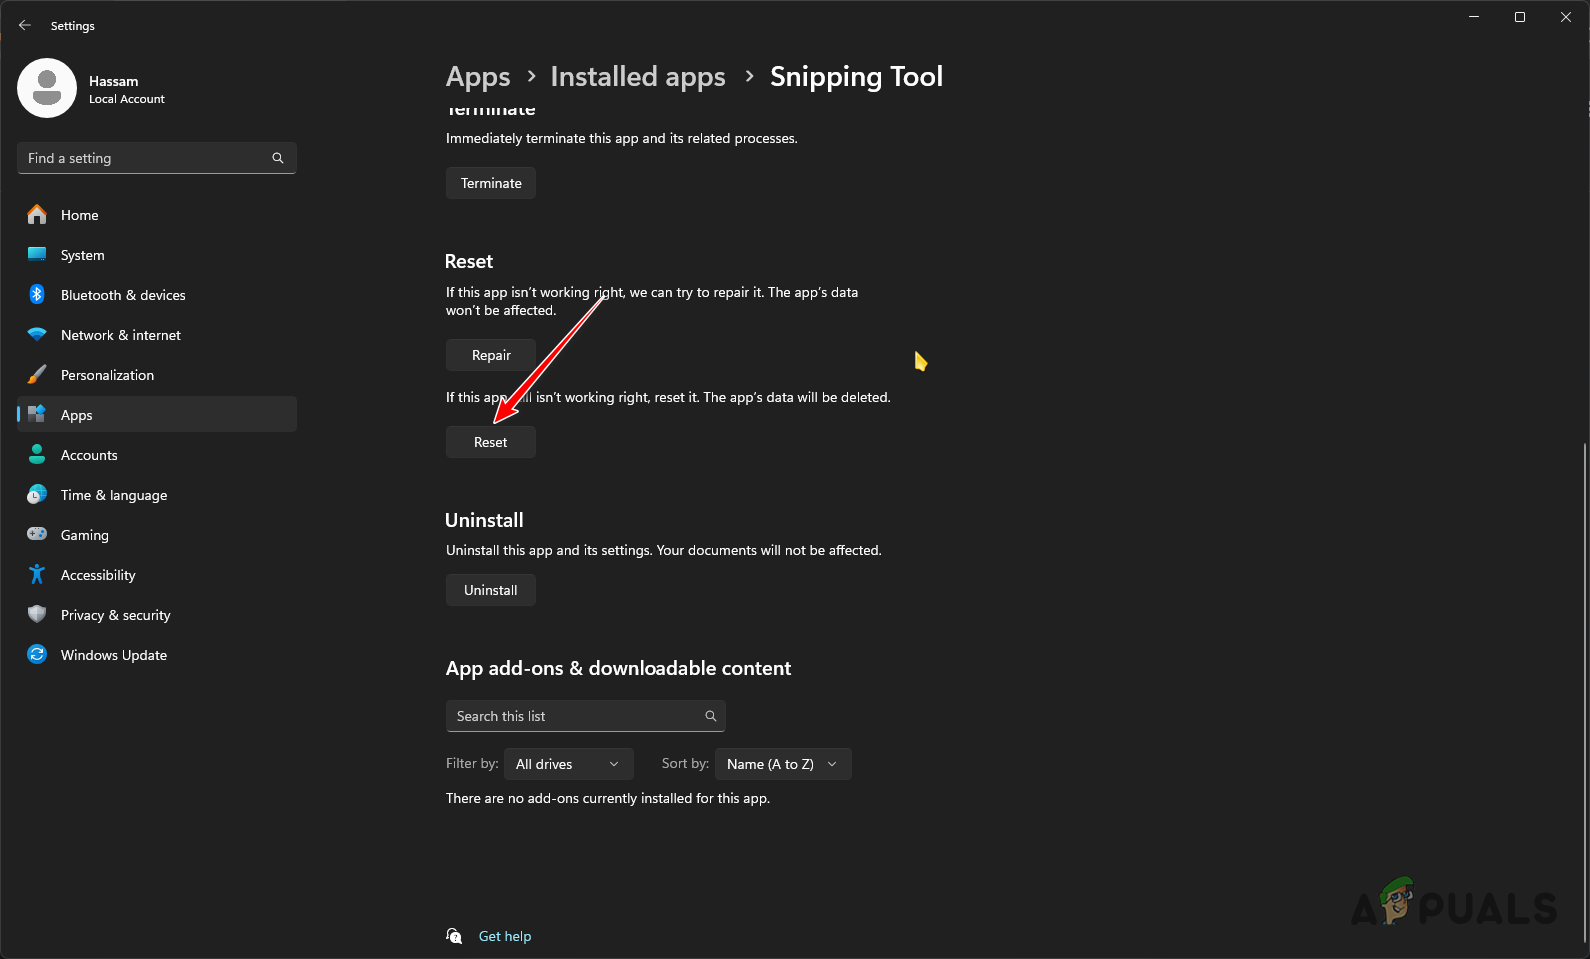
Task: Select Accessibility in the sidebar
Action: click(x=157, y=575)
